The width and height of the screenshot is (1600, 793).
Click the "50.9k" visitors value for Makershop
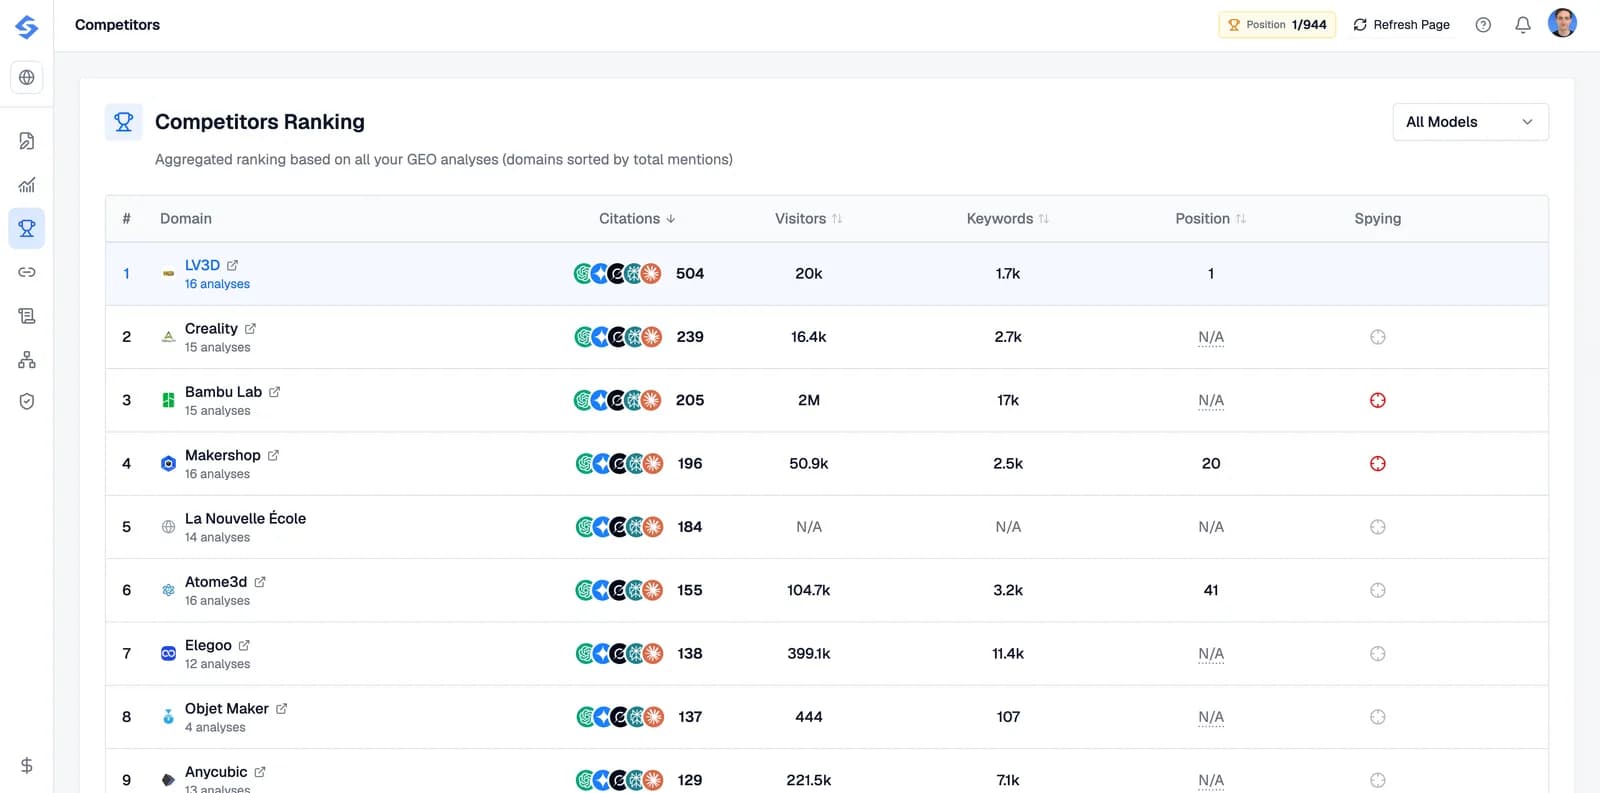(x=809, y=463)
